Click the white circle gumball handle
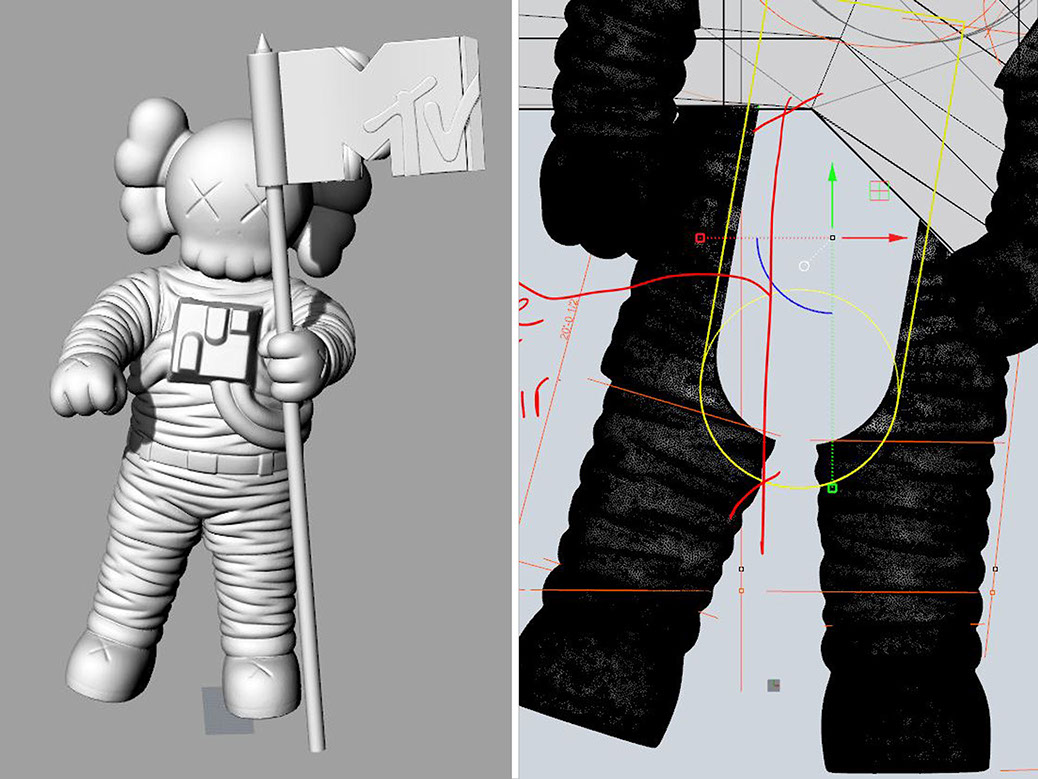 [x=803, y=266]
